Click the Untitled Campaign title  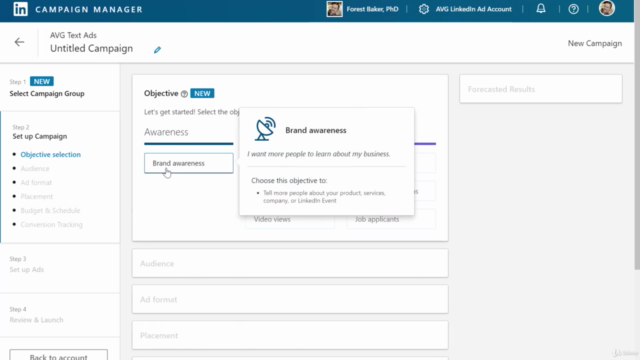pyautogui.click(x=91, y=48)
